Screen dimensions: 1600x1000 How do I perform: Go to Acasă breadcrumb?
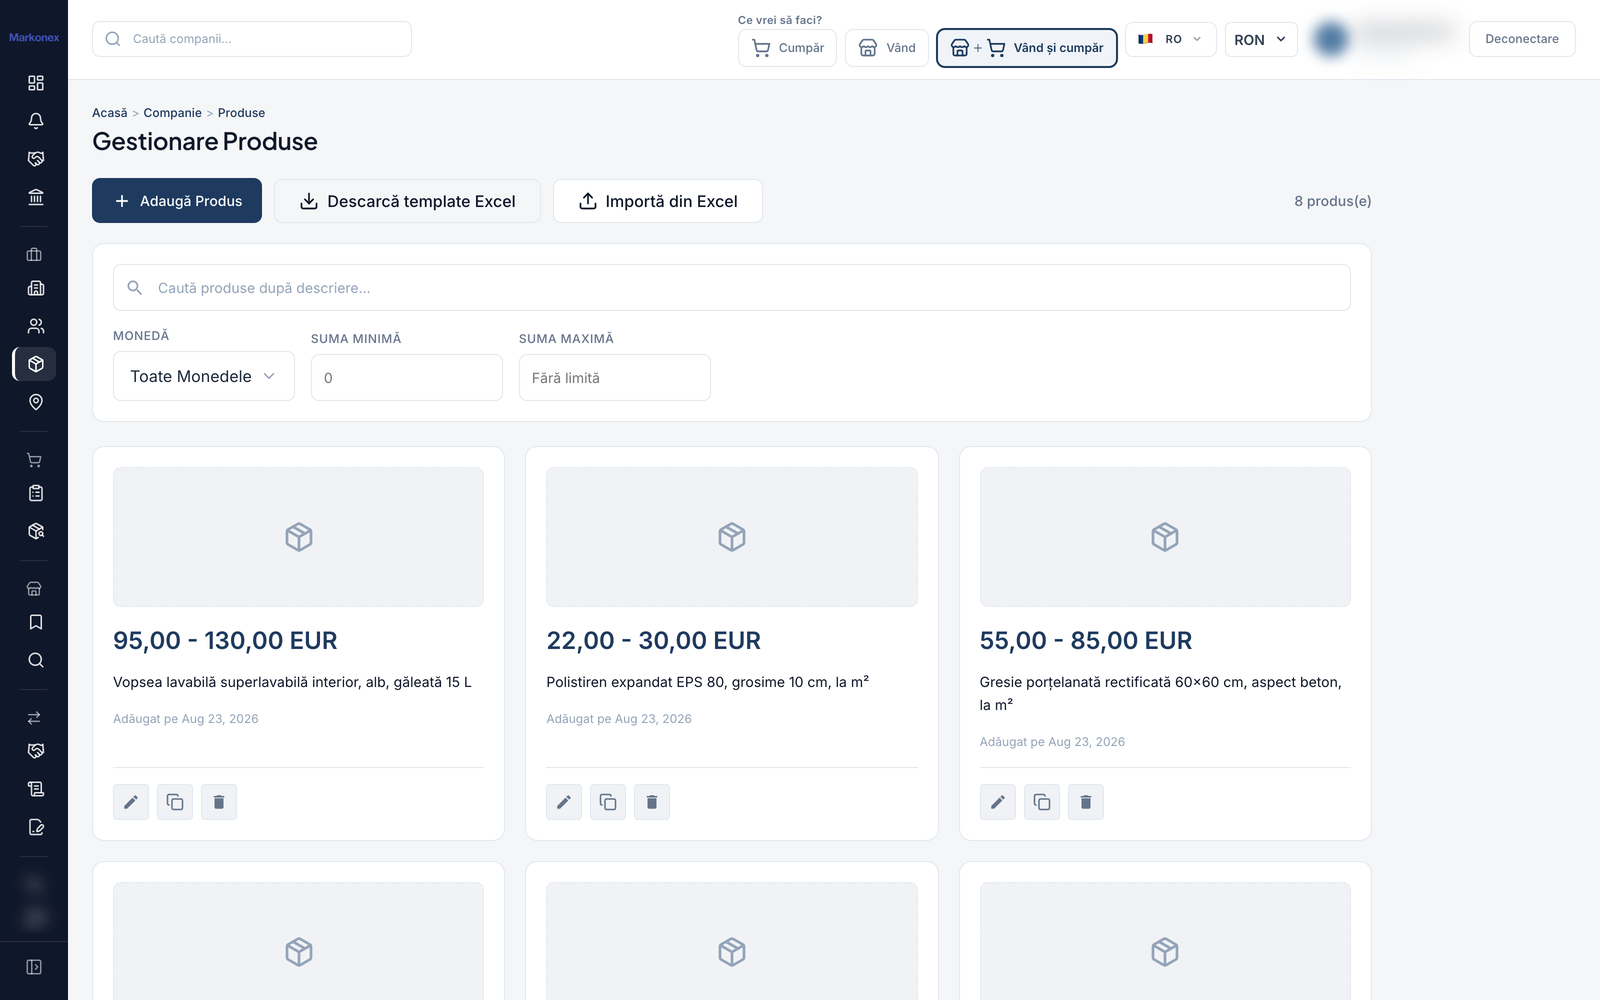(110, 113)
